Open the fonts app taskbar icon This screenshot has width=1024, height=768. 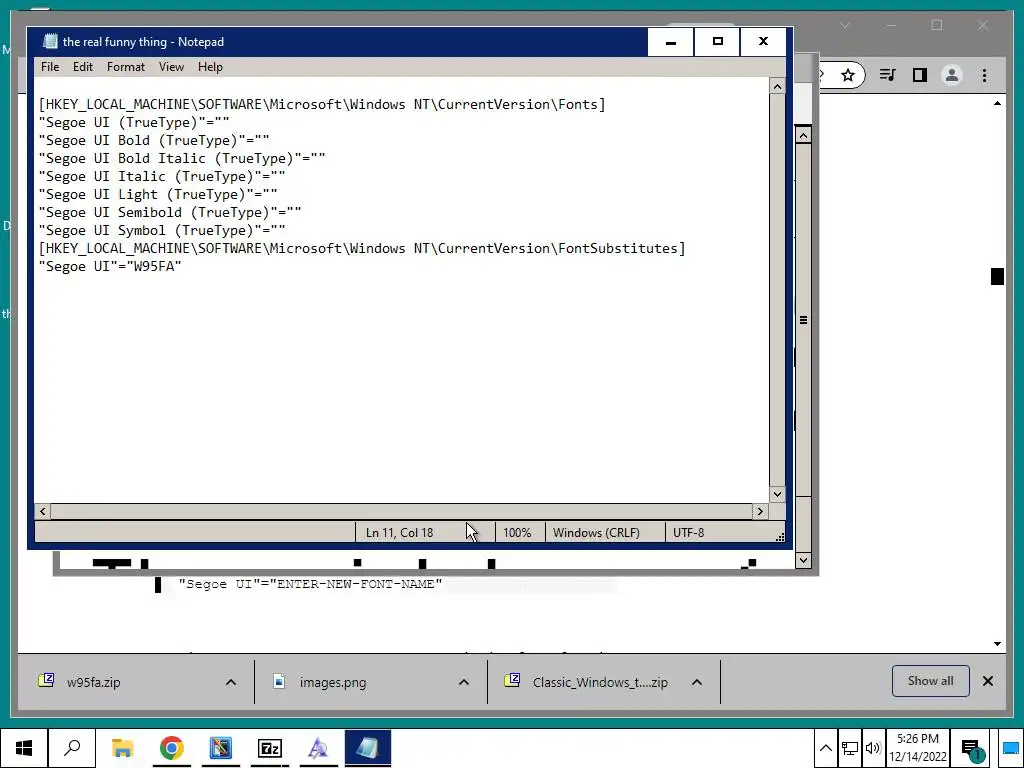[318, 748]
